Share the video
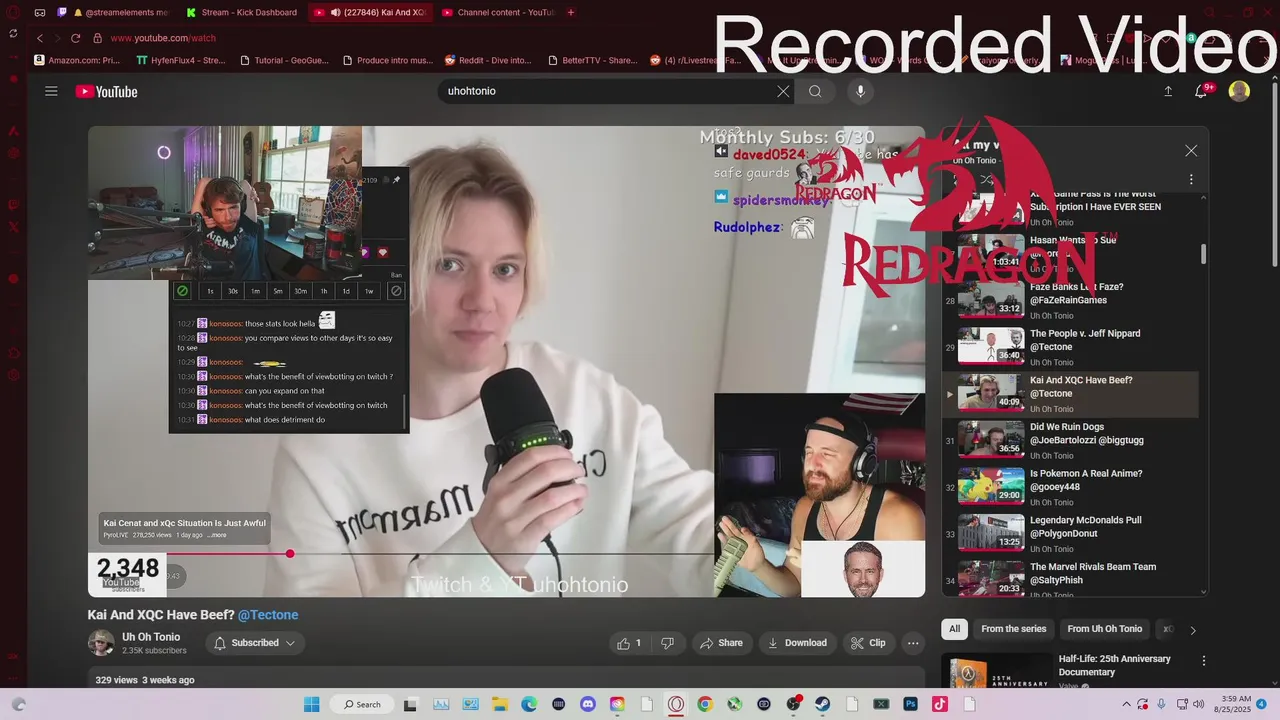This screenshot has height=720, width=1280. 721,643
